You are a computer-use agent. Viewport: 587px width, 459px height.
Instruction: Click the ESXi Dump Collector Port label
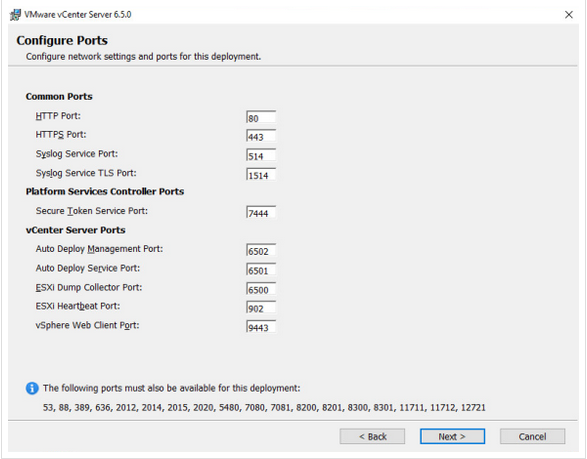click(x=89, y=288)
